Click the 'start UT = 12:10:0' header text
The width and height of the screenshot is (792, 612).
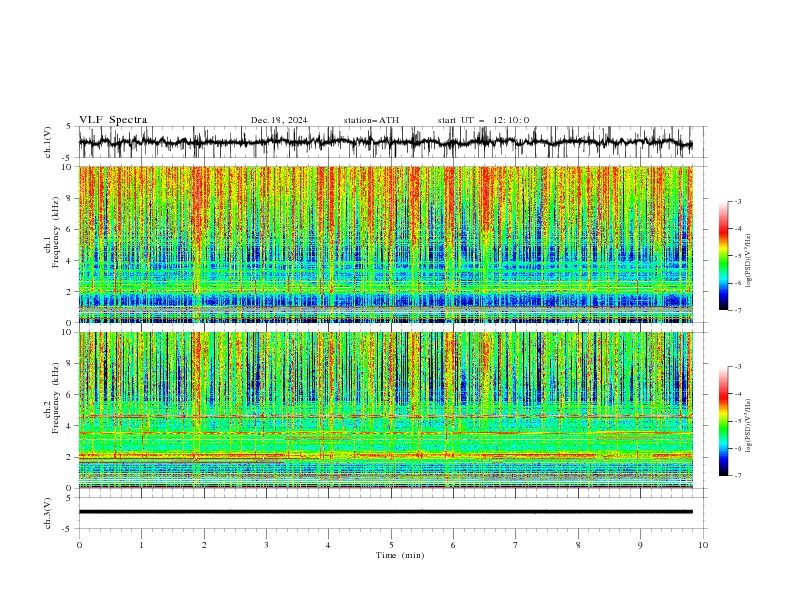(x=483, y=120)
